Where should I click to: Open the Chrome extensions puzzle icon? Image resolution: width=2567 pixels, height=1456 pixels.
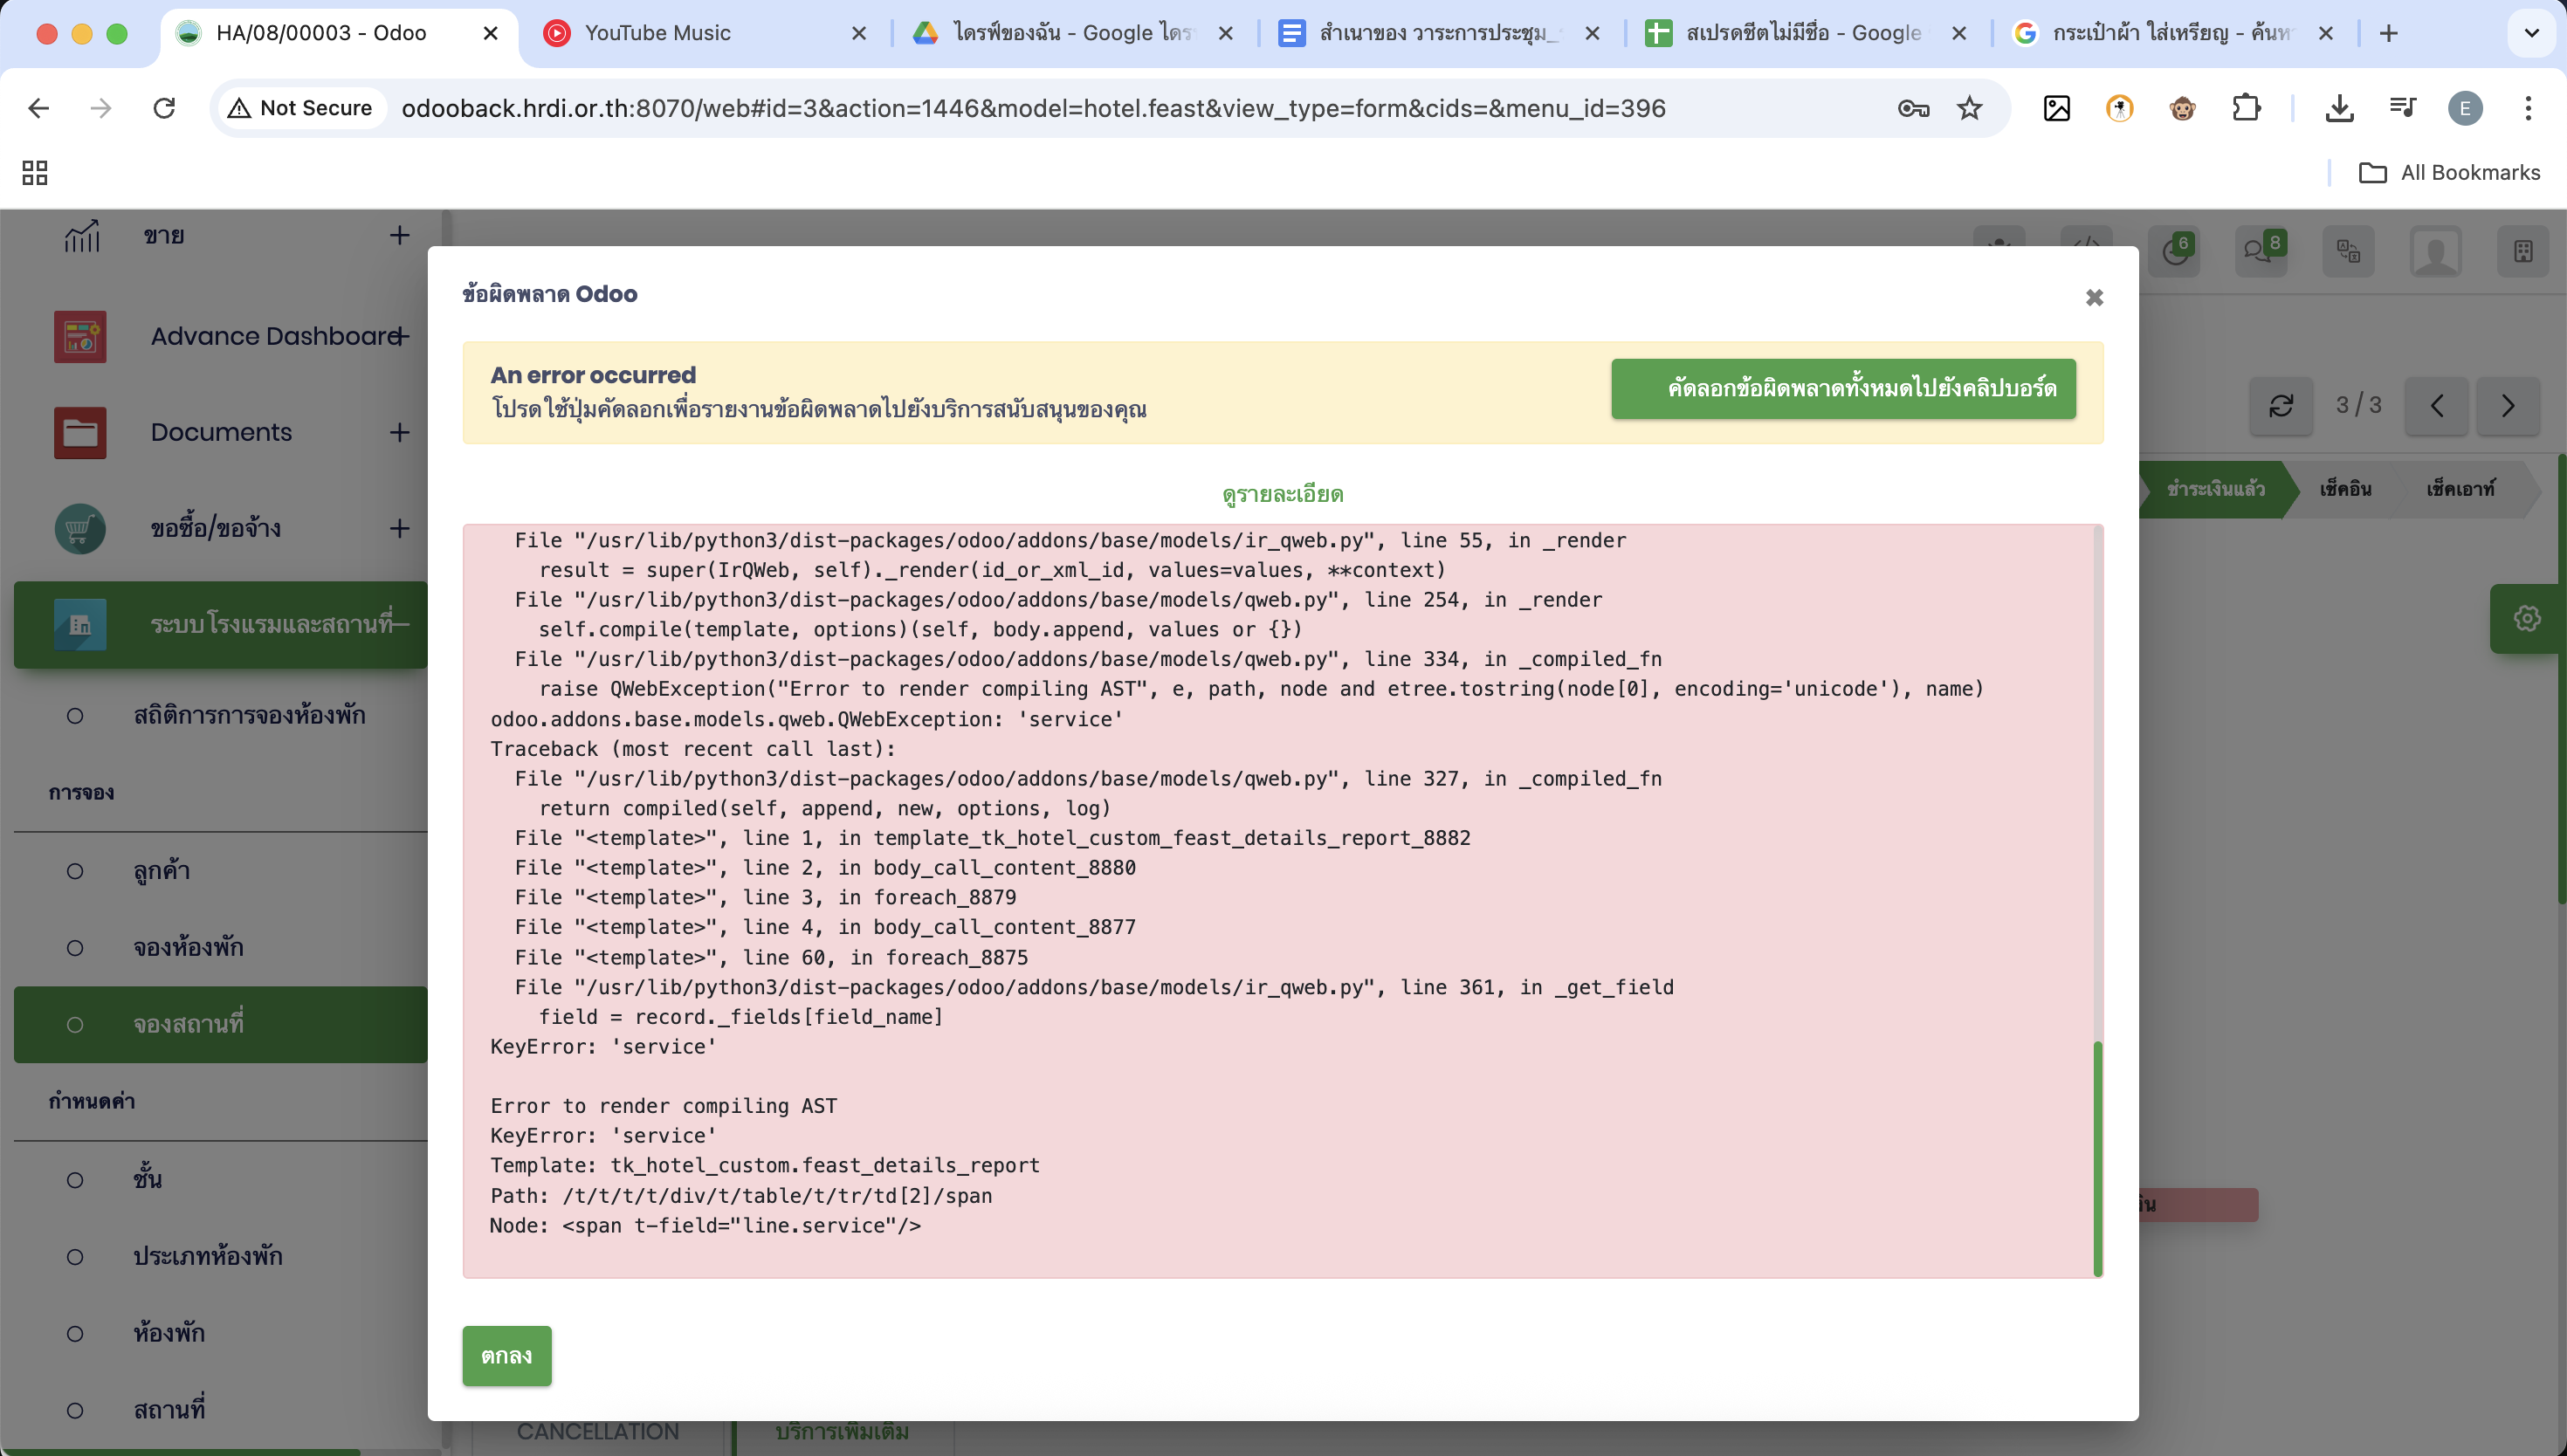(2246, 108)
